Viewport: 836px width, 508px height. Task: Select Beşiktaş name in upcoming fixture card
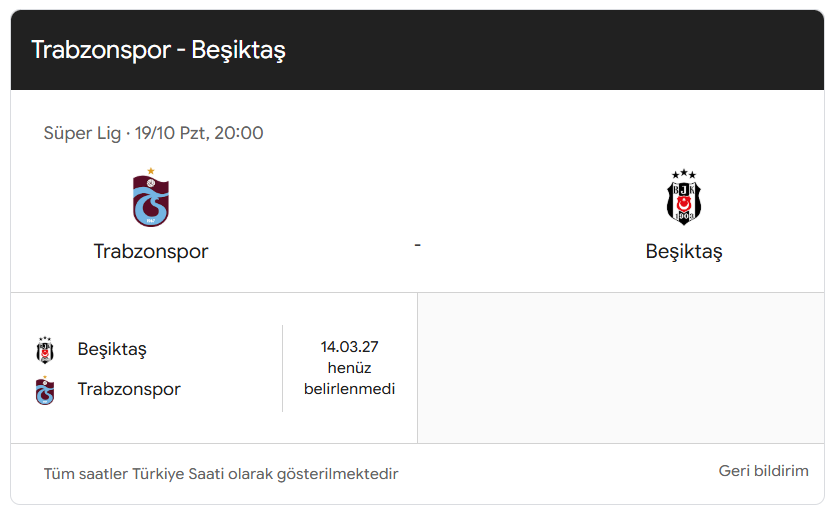[x=112, y=349]
